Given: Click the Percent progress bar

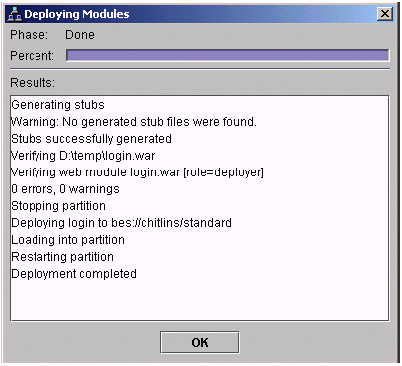Looking at the screenshot, I should pyautogui.click(x=227, y=55).
